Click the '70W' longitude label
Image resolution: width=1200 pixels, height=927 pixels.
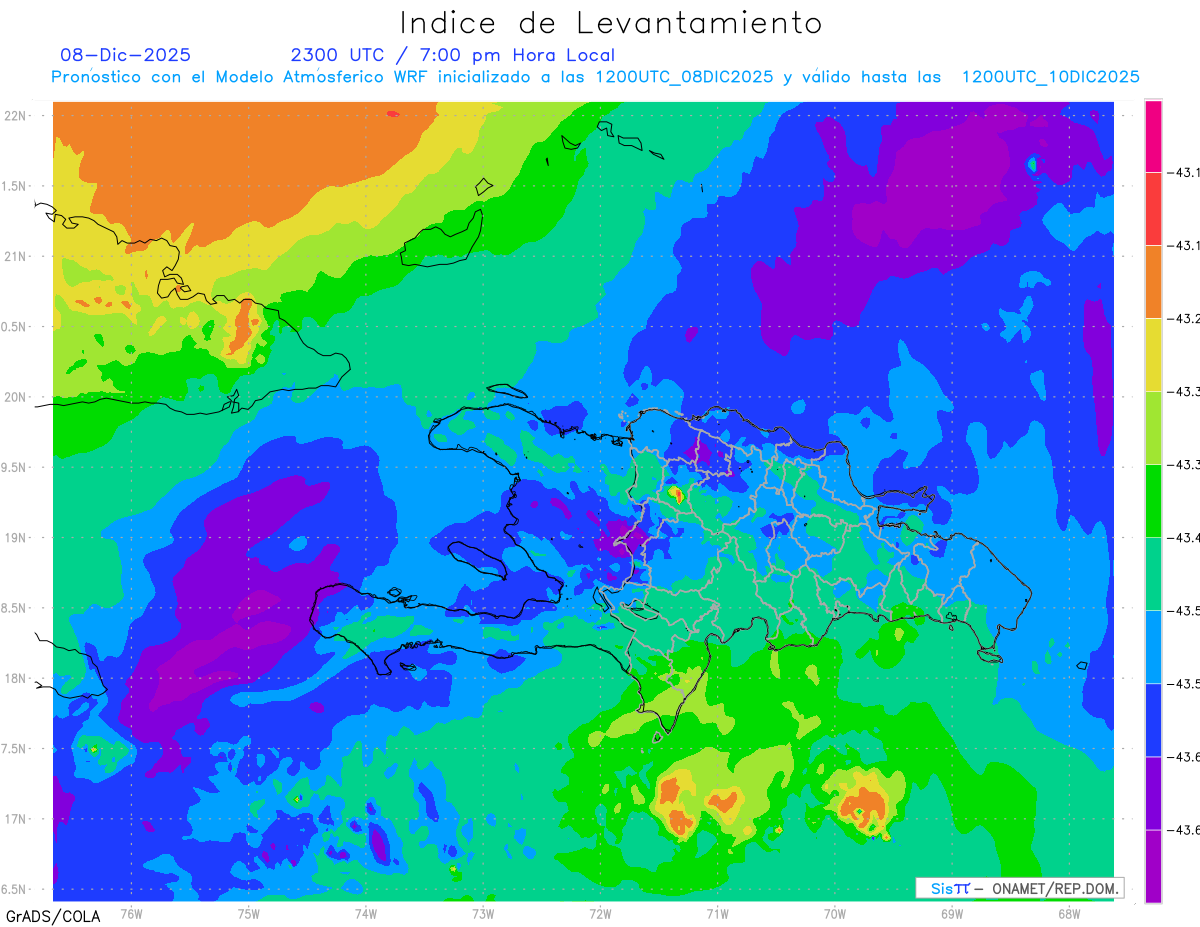point(835,913)
